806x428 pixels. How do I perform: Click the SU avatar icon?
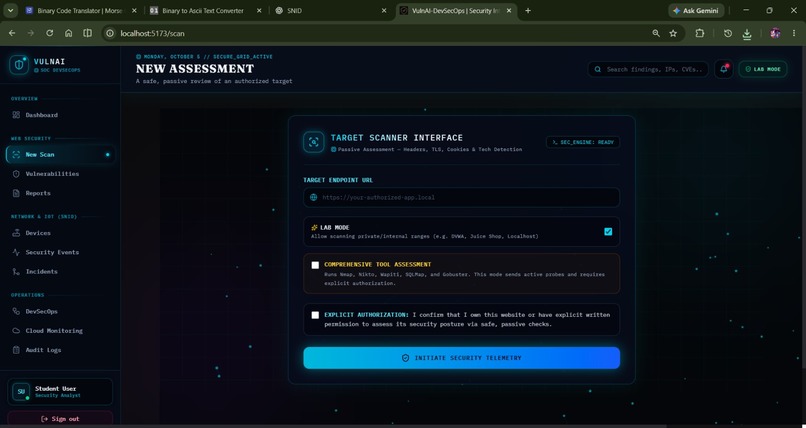21,392
